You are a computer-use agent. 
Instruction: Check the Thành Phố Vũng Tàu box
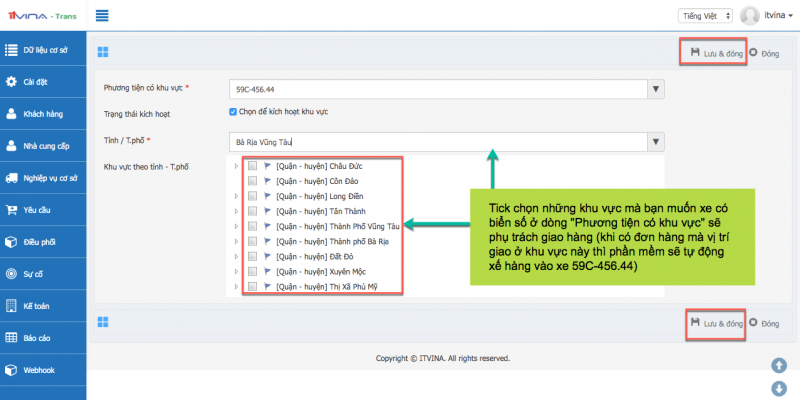coord(253,226)
